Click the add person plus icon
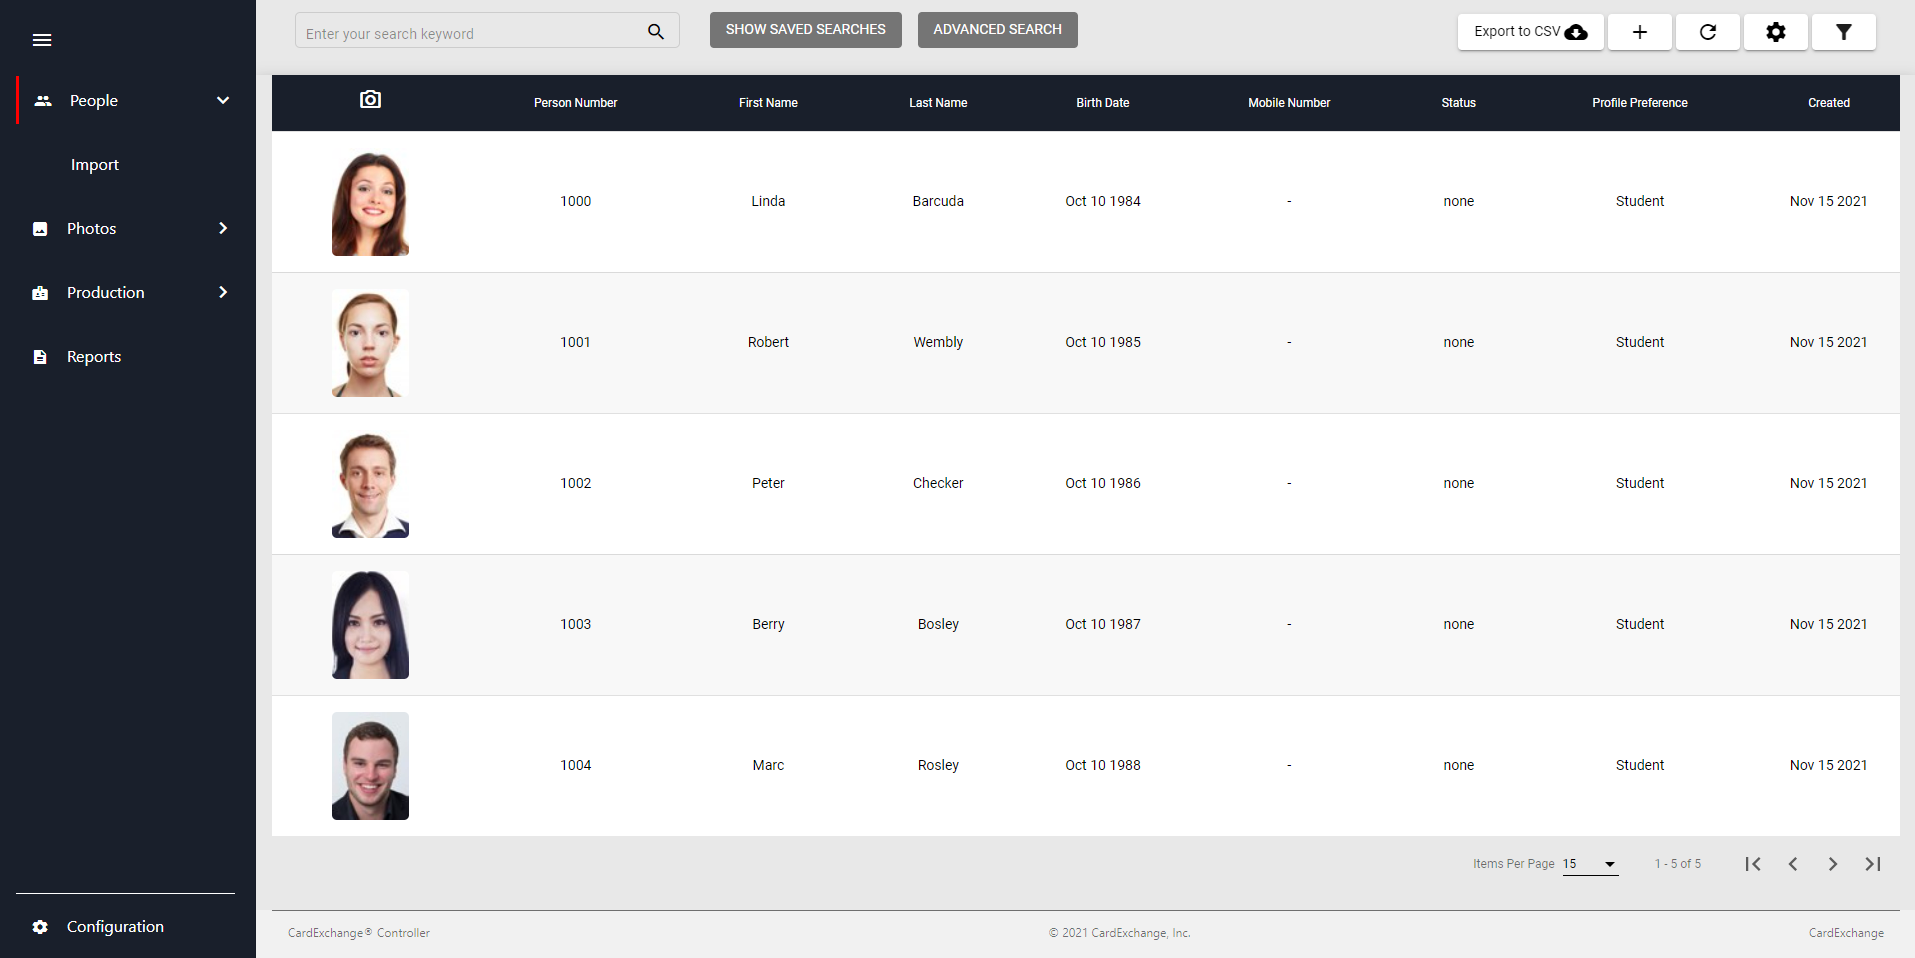 pyautogui.click(x=1639, y=32)
